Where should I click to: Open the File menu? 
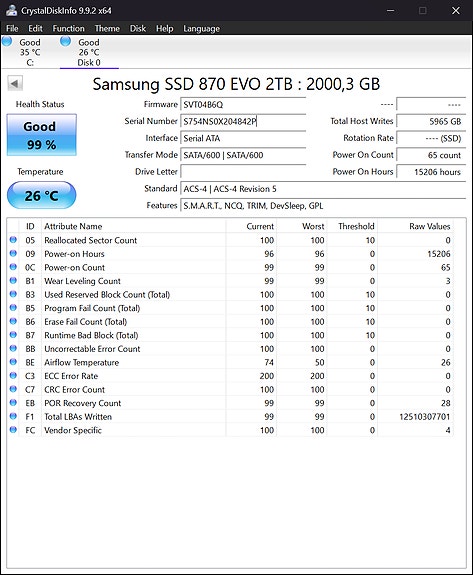12,29
